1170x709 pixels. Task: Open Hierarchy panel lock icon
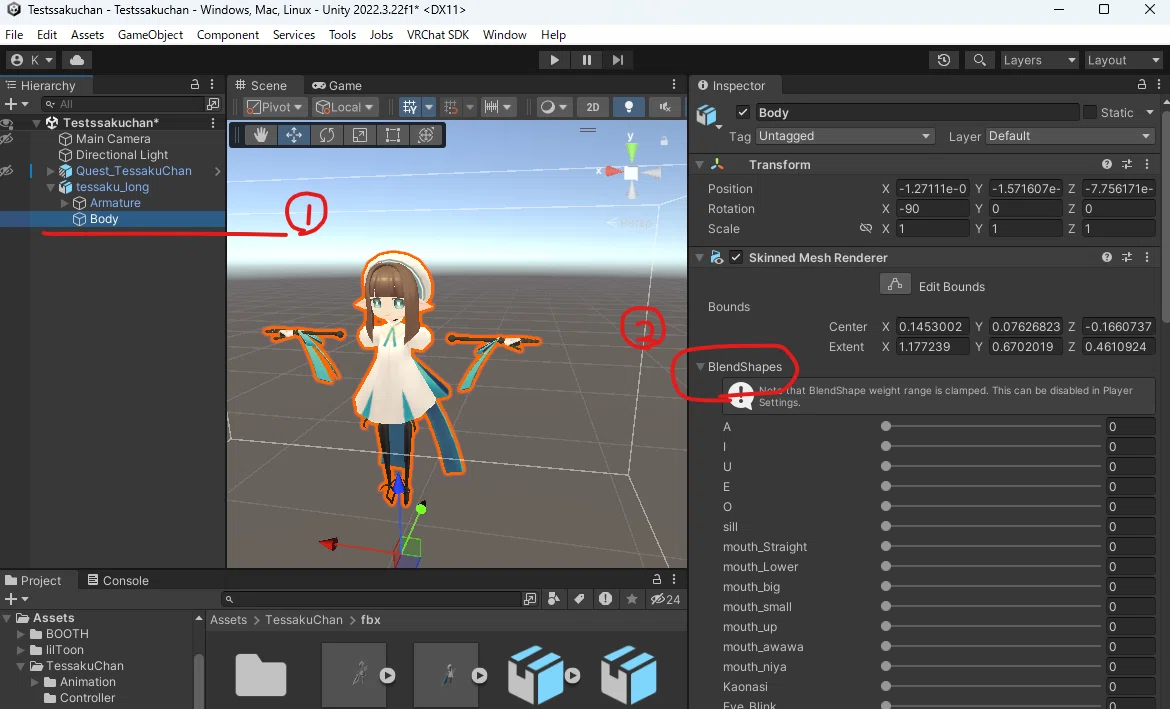(x=195, y=84)
